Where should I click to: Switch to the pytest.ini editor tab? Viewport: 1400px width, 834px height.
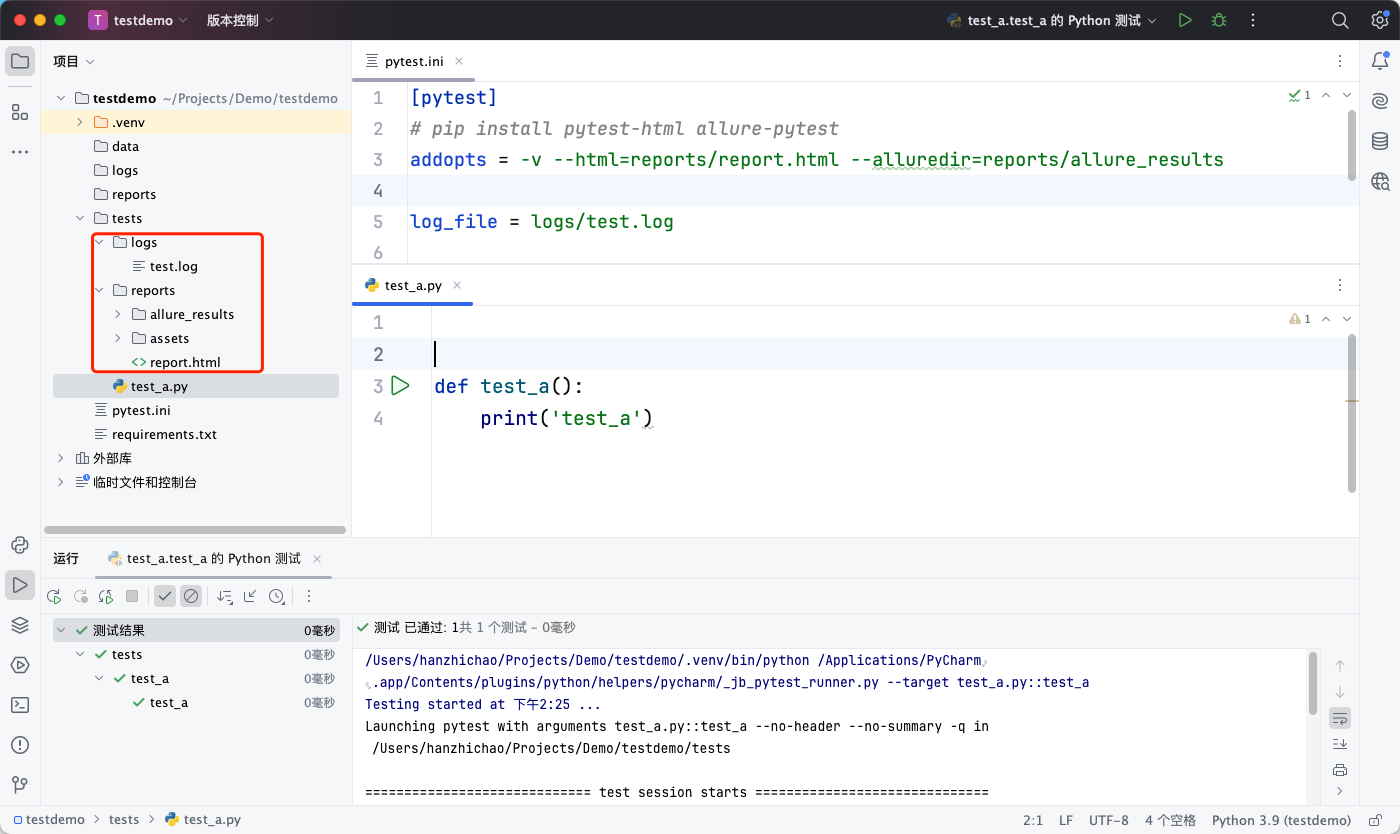[413, 61]
